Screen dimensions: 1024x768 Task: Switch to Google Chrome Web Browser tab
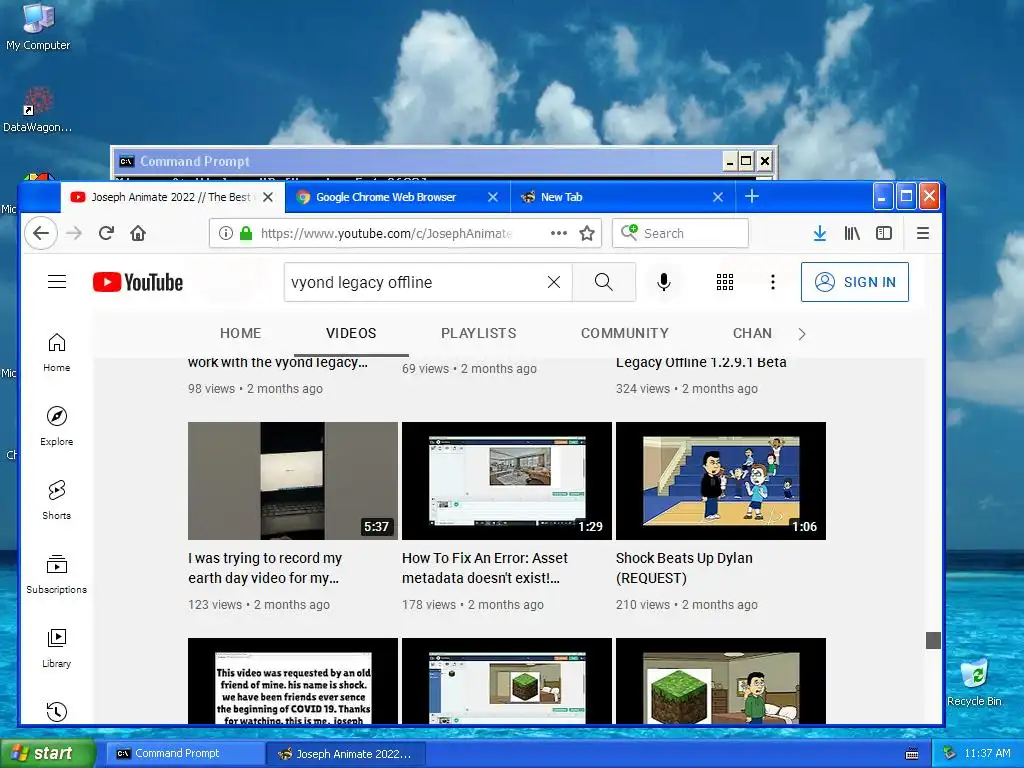click(386, 197)
